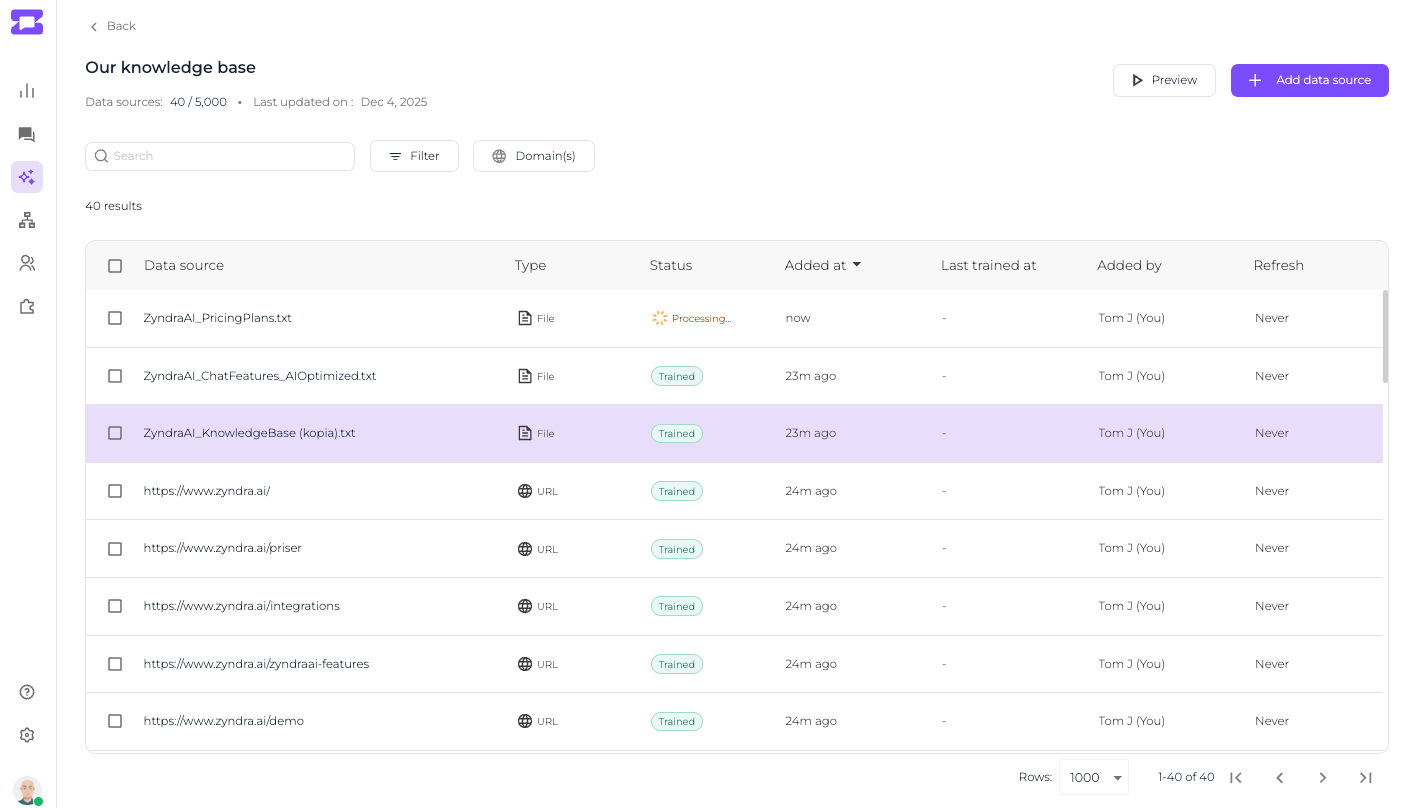Image resolution: width=1413 pixels, height=808 pixels.
Task: Open the conversations chat icon in sidebar
Action: tap(27, 134)
